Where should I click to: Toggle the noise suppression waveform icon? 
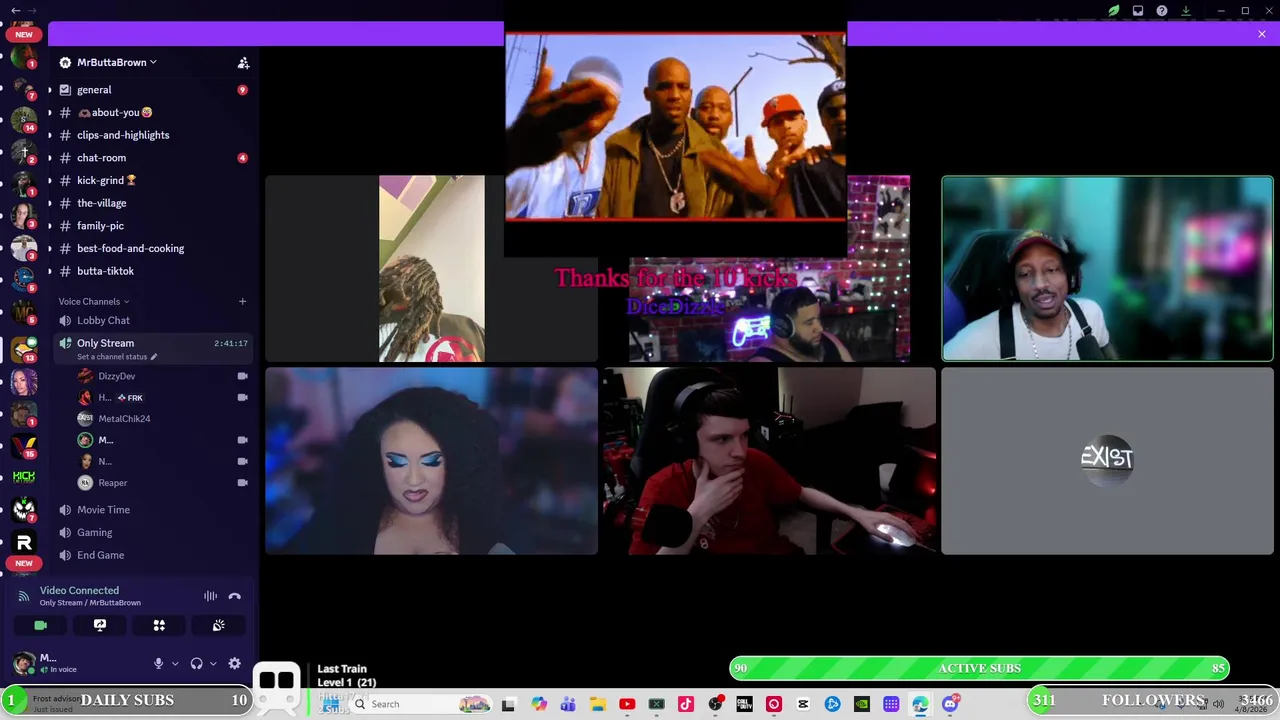[x=210, y=596]
